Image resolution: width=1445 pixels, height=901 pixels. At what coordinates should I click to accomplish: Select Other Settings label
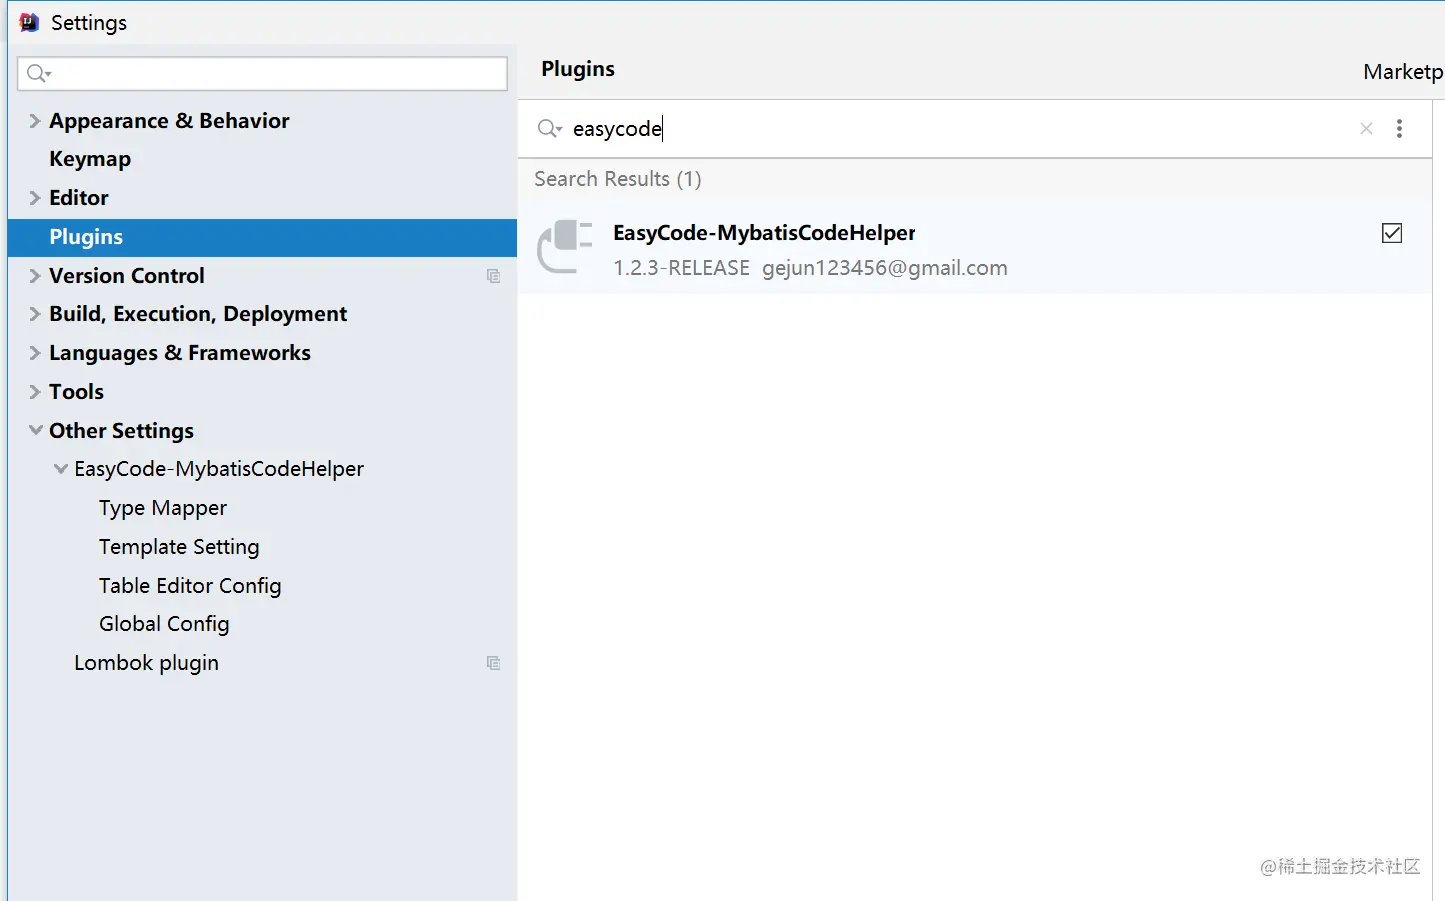click(x=122, y=431)
